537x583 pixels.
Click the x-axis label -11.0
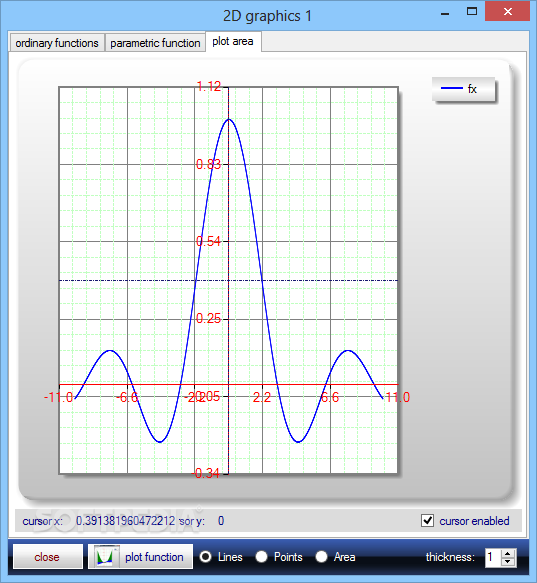pyautogui.click(x=59, y=397)
